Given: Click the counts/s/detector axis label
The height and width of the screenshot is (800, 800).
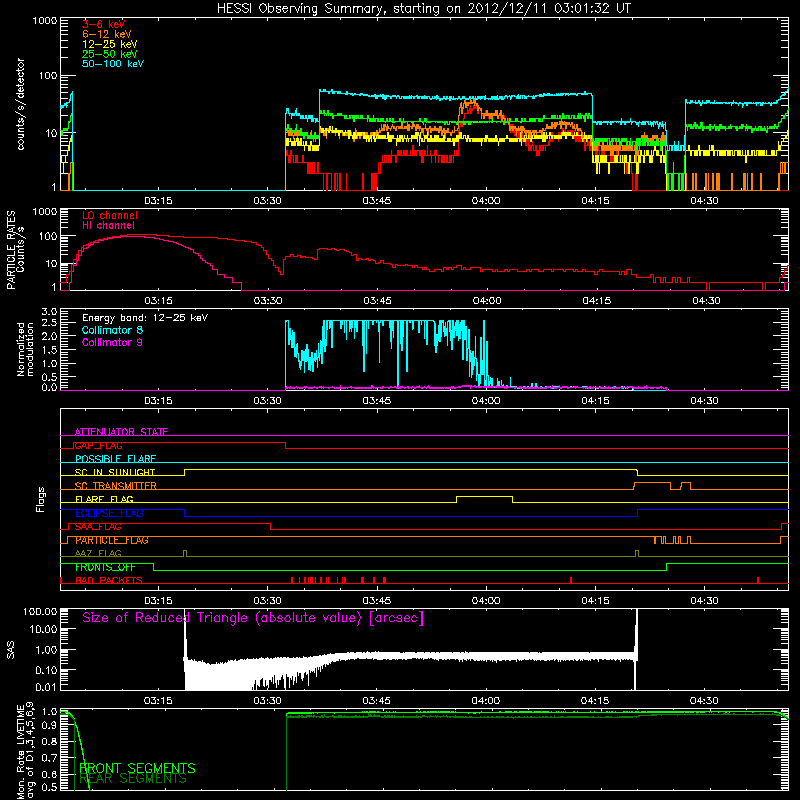Looking at the screenshot, I should [x=21, y=104].
